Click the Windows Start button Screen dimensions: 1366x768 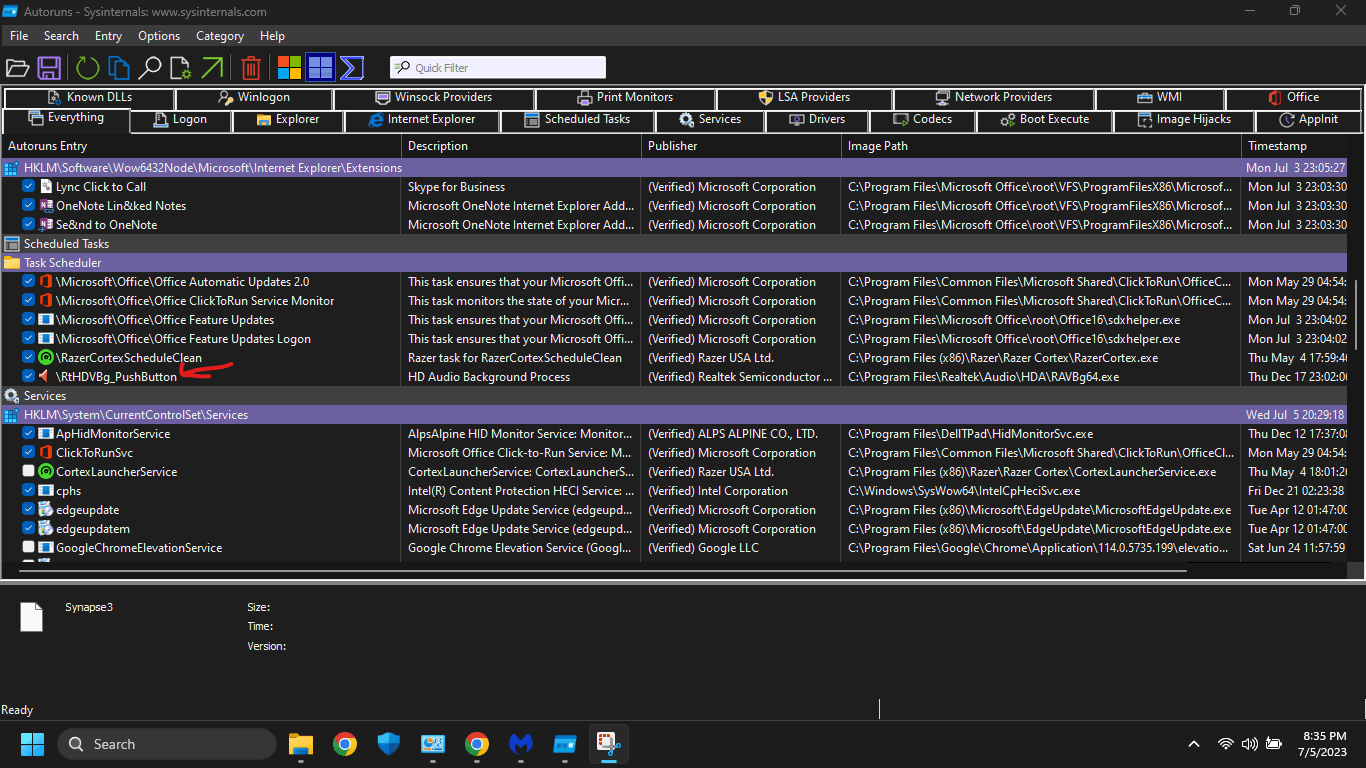(33, 744)
